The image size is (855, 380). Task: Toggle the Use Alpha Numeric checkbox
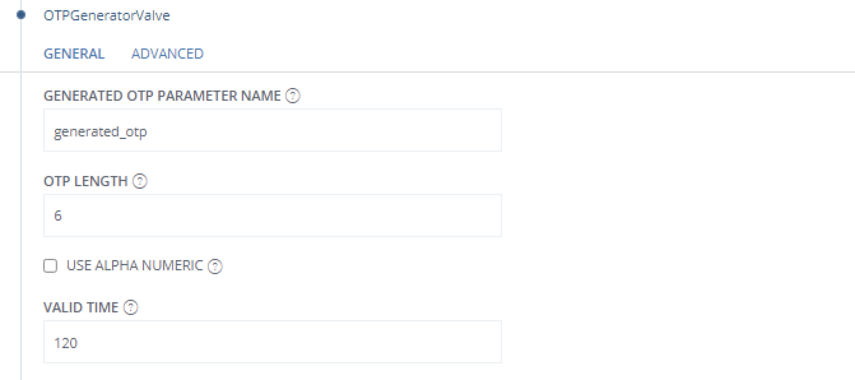tap(50, 266)
